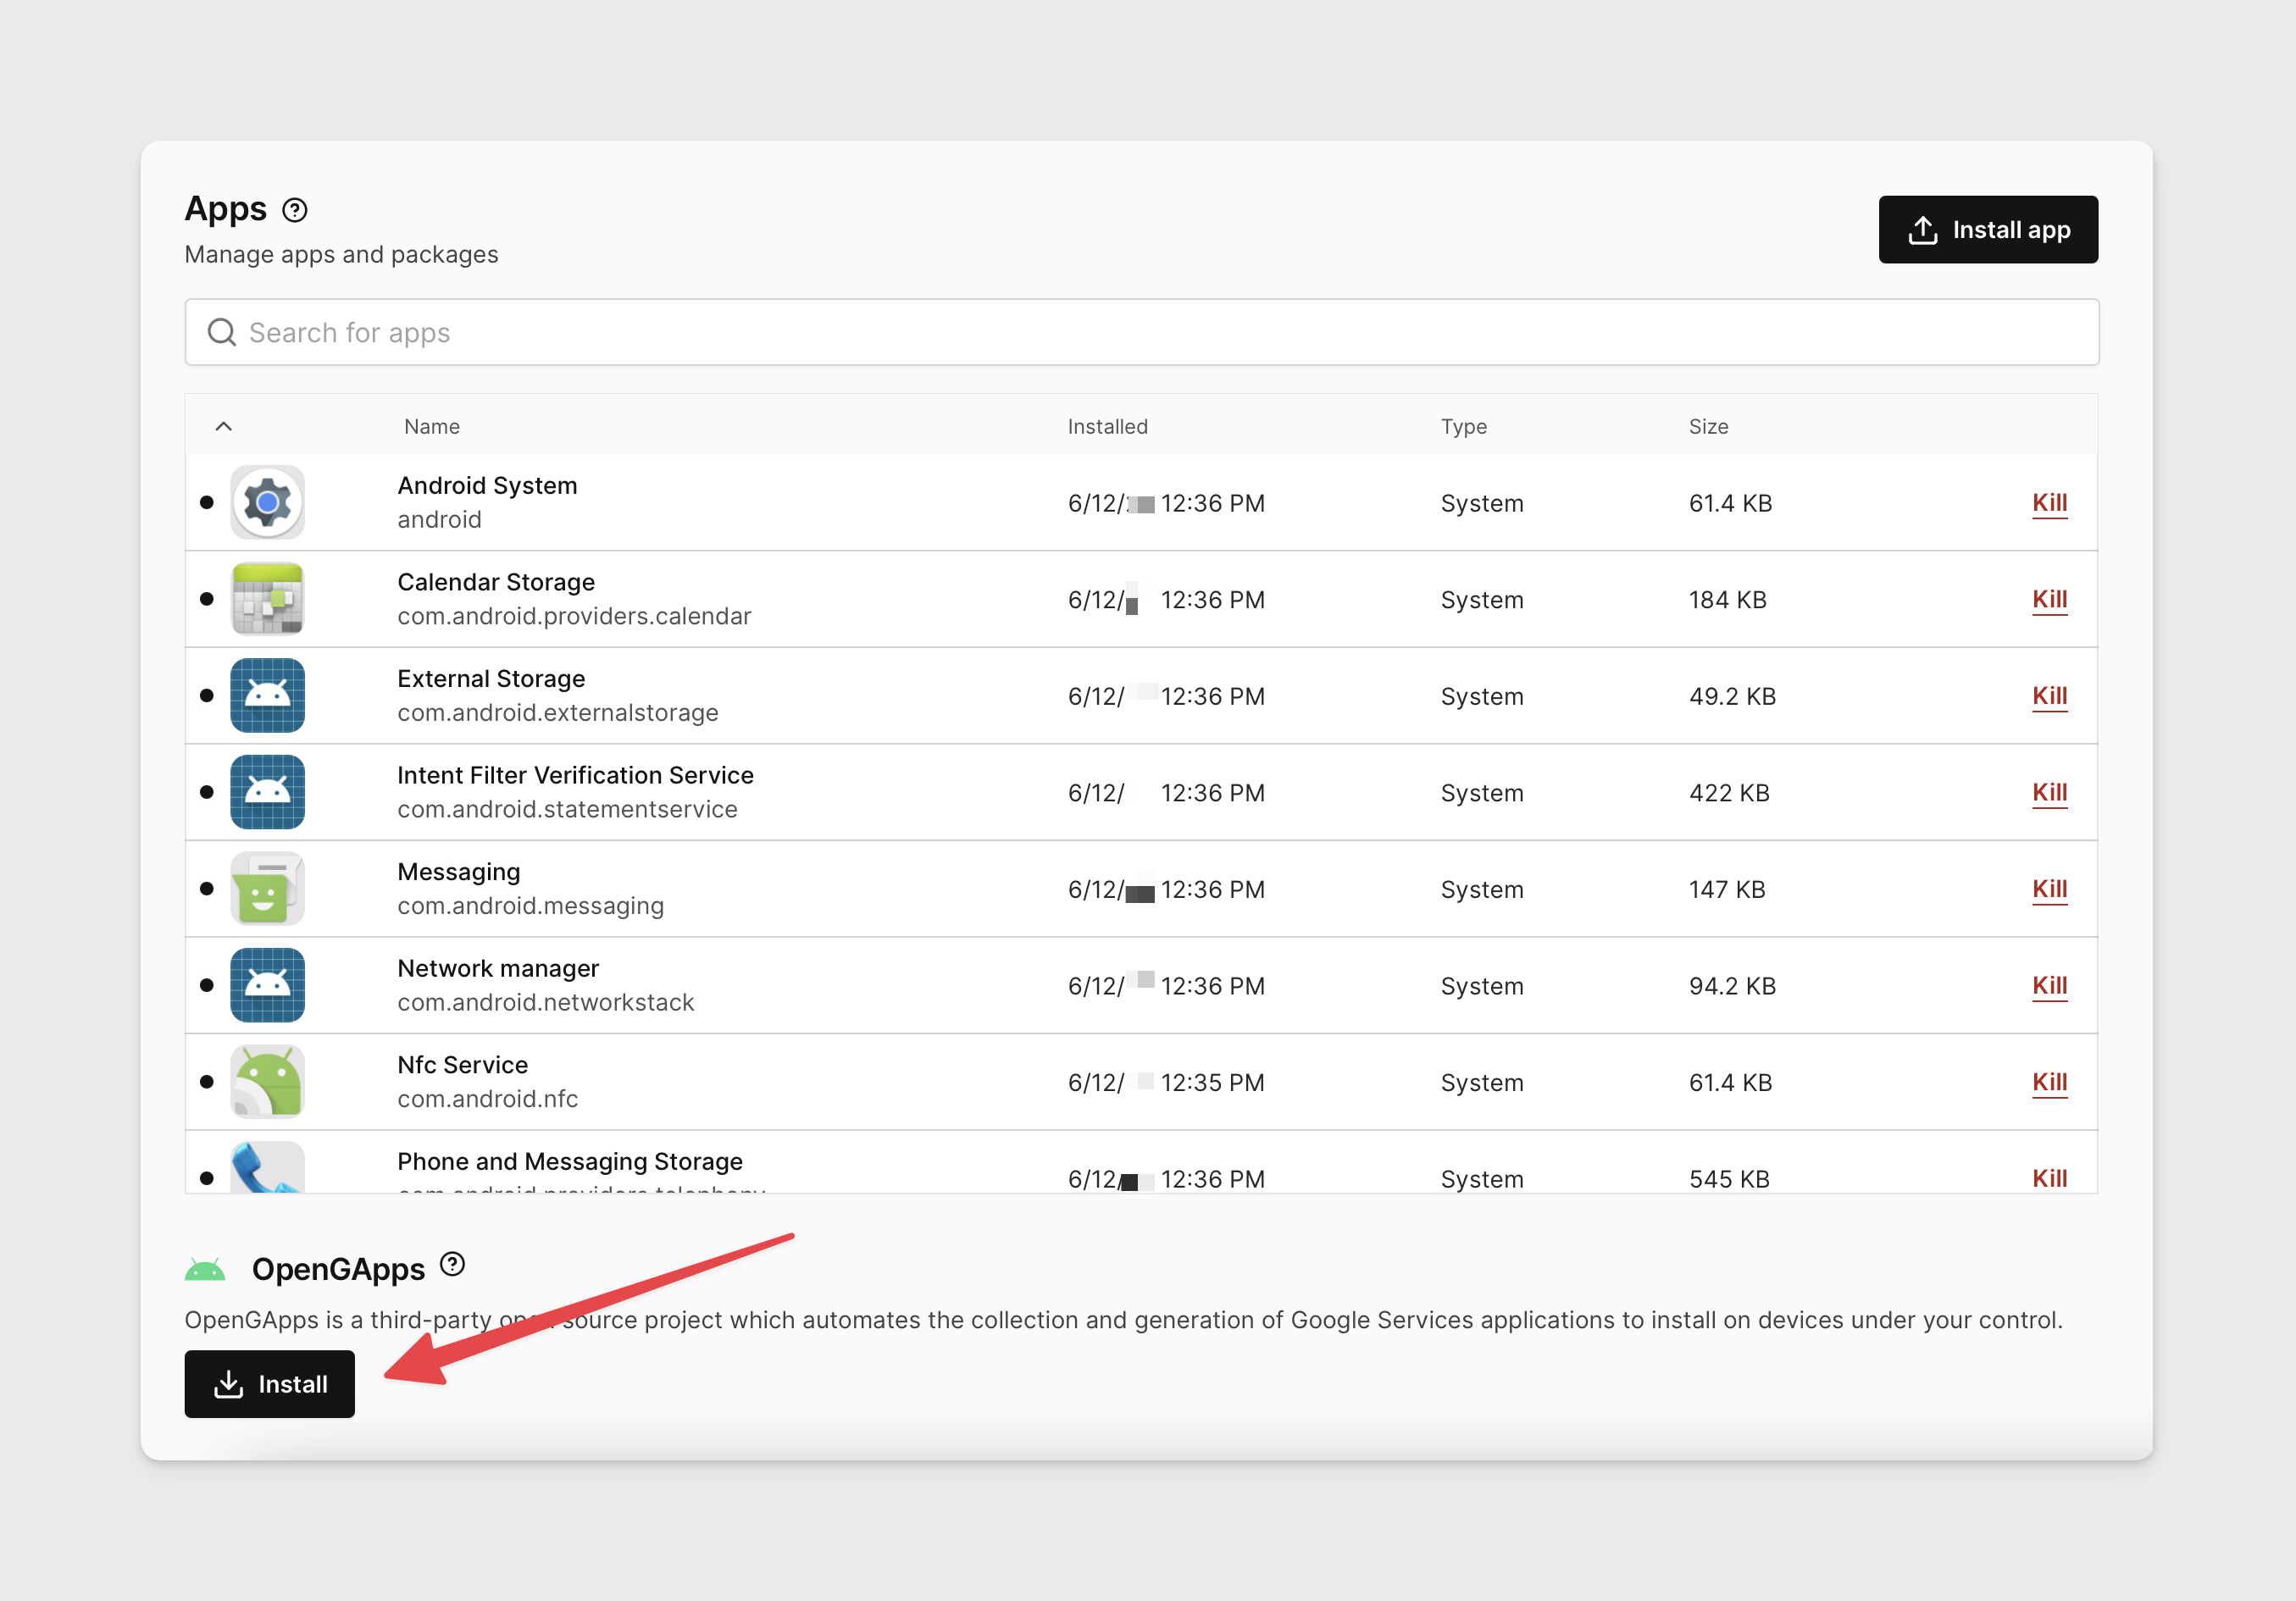Select the Calendar Storage app name

click(x=496, y=582)
